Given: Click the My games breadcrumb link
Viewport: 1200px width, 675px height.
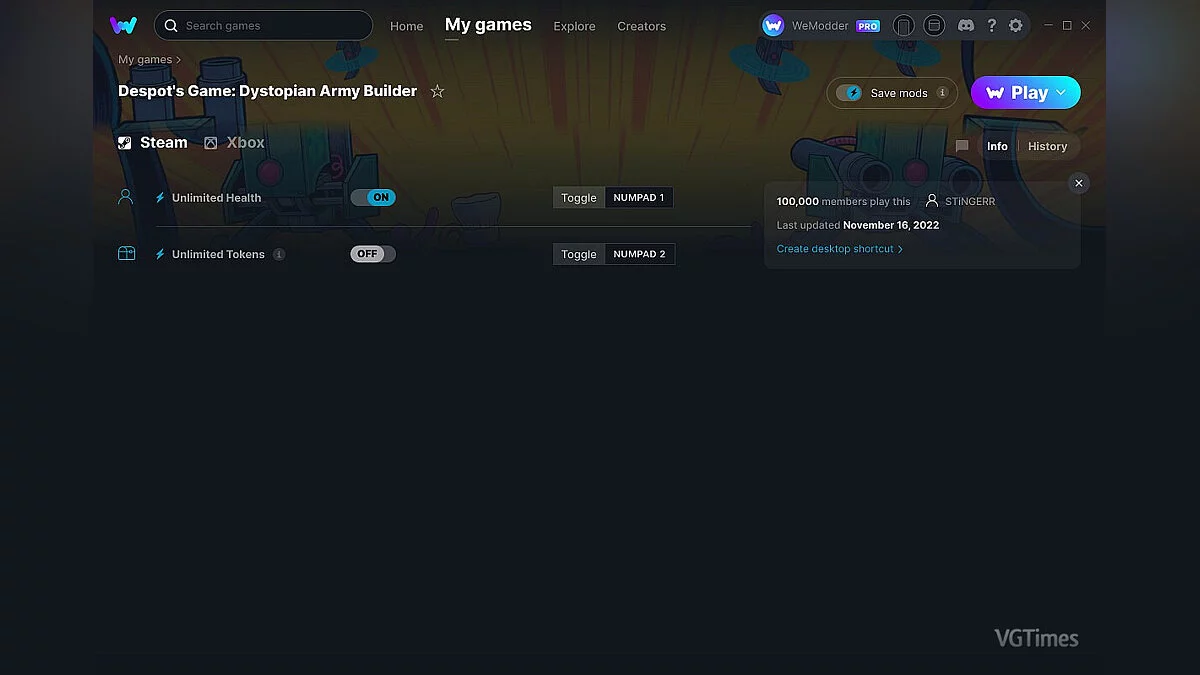Looking at the screenshot, I should [x=145, y=60].
